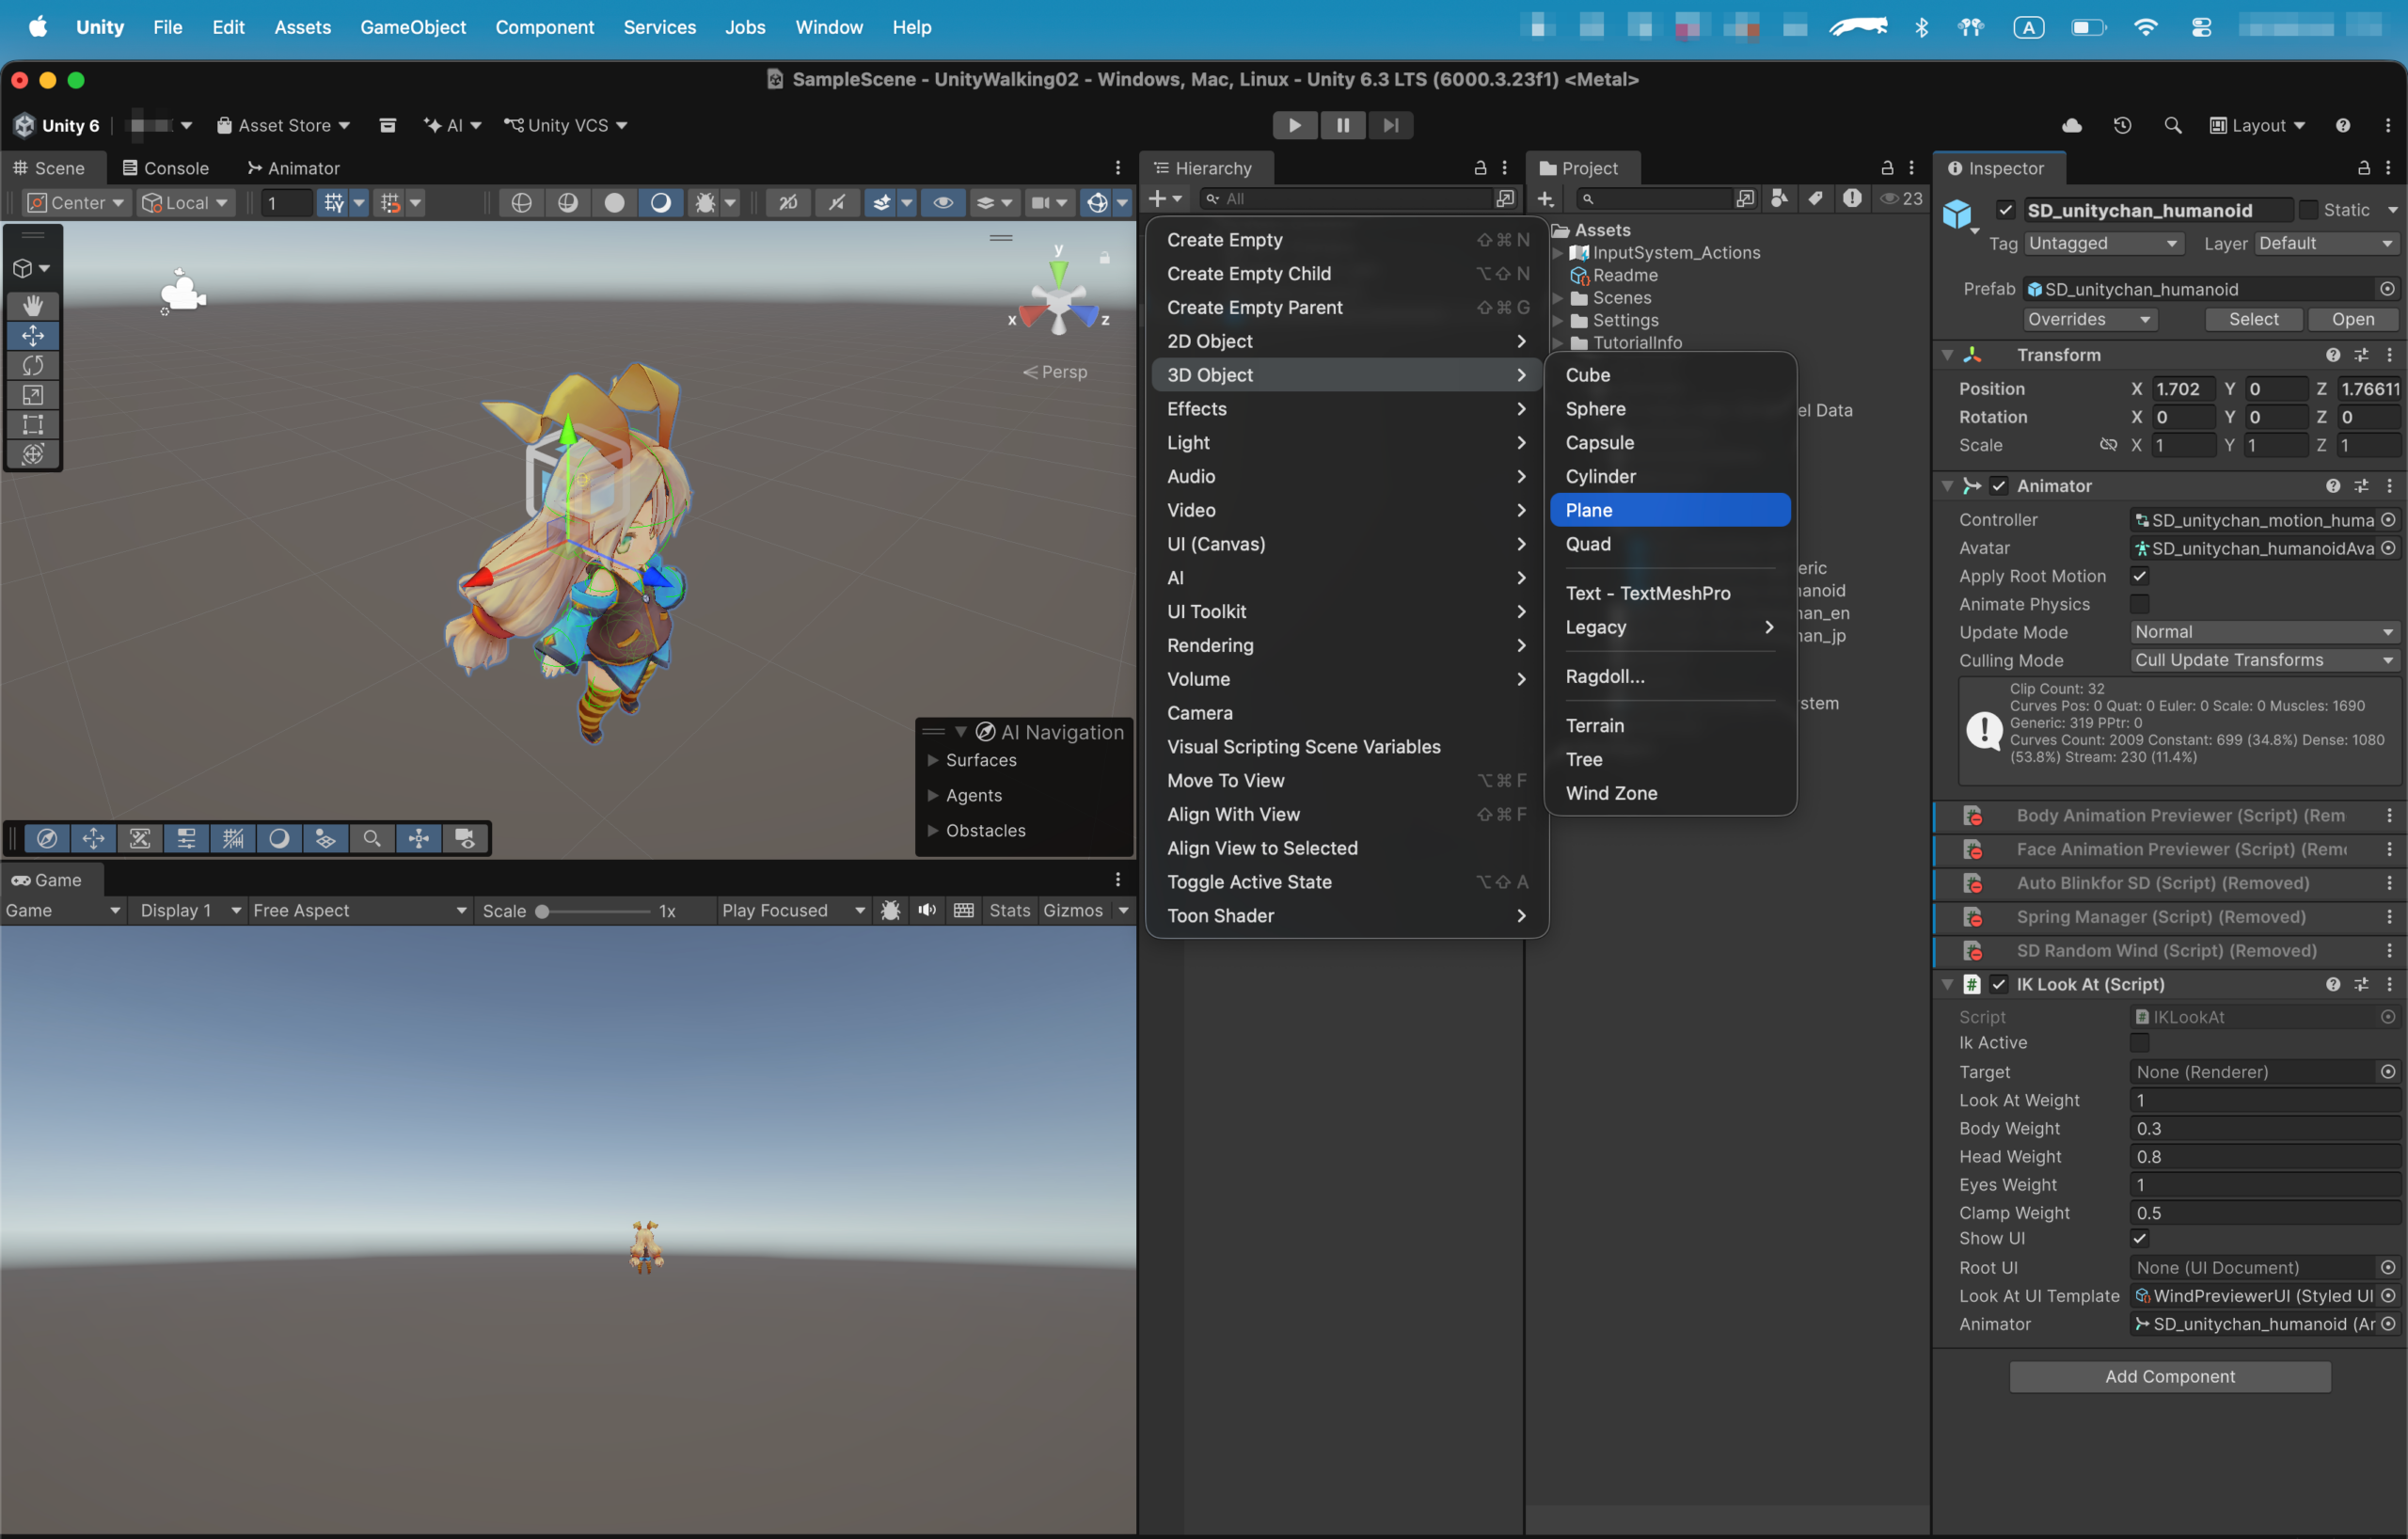Open Transform component help icon
Viewport: 2408px width, 1539px height.
[2333, 355]
